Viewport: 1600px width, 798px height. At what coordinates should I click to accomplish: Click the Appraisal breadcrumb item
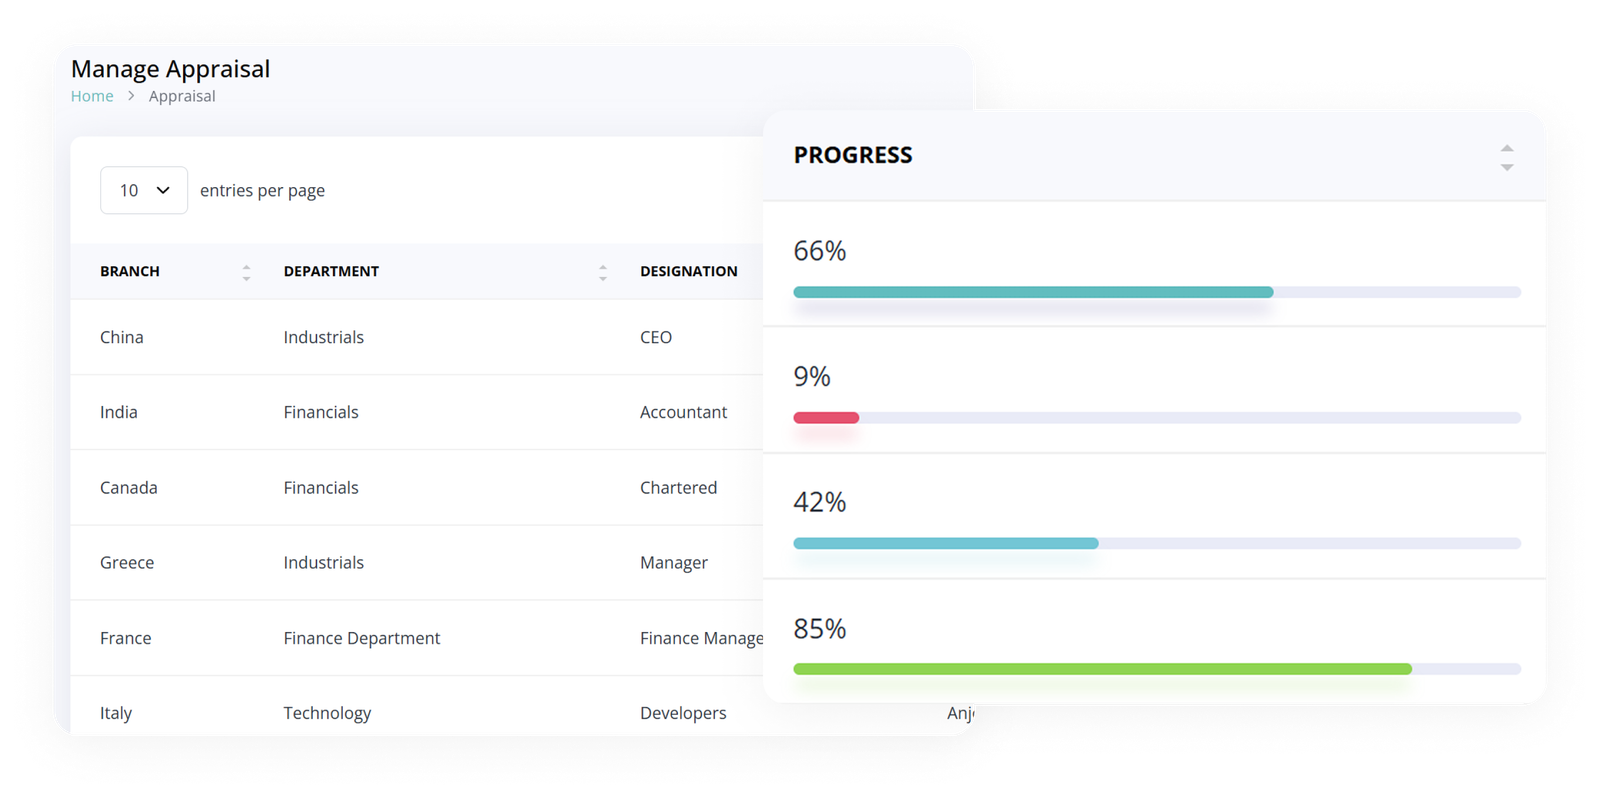[182, 96]
